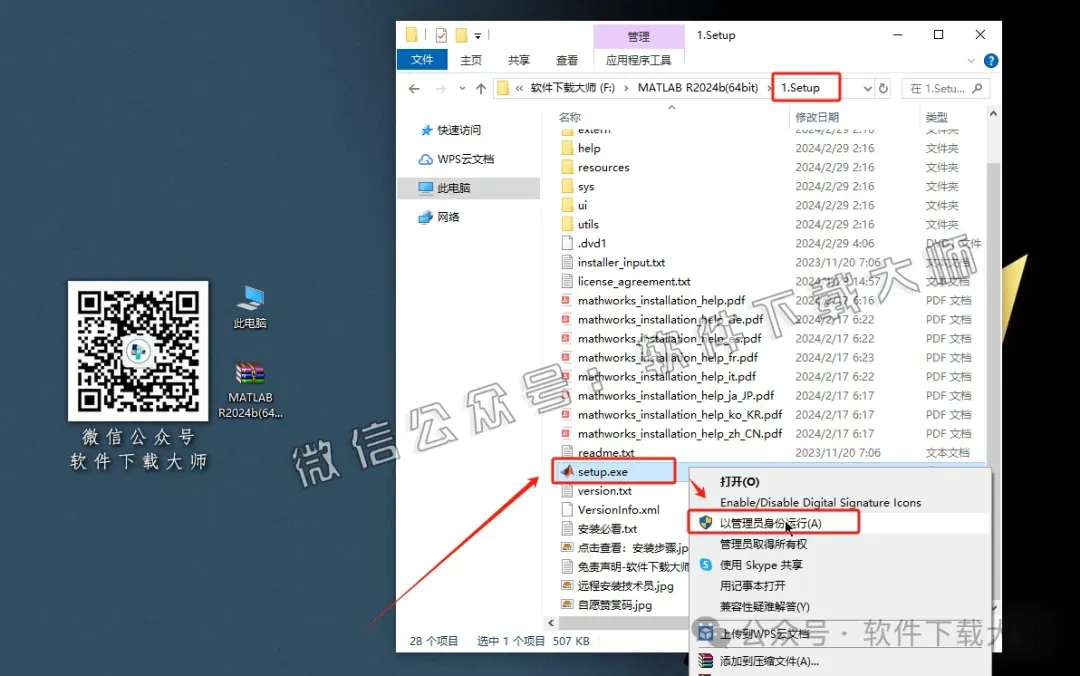Viewport: 1080px width, 676px height.
Task: Choose Enable/Disable Digital Signature Icons
Action: pyautogui.click(x=820, y=502)
